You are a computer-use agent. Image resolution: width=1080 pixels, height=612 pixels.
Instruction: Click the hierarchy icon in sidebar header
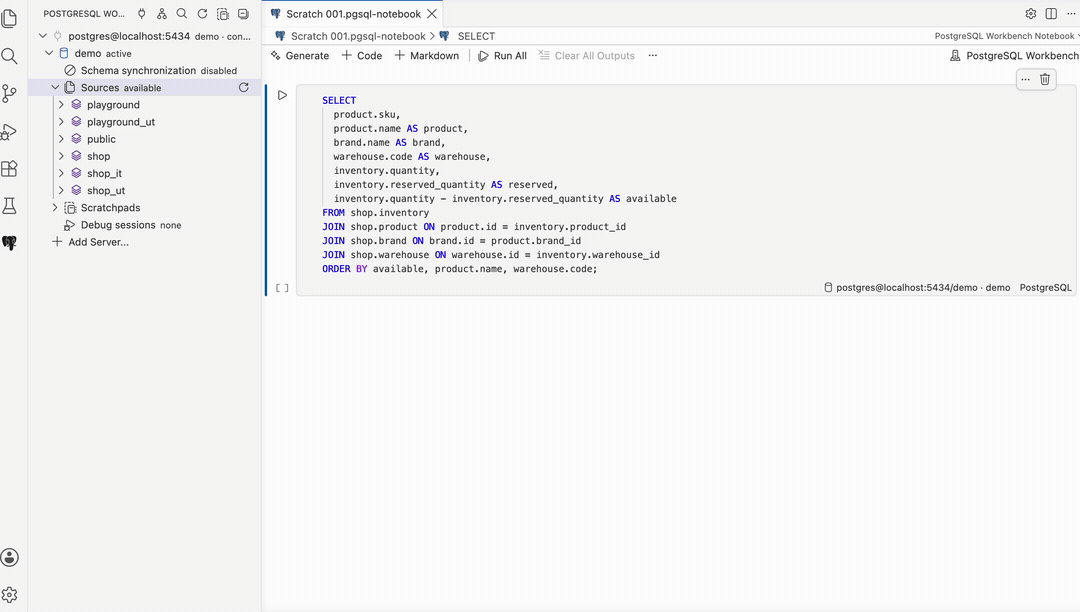[162, 14]
